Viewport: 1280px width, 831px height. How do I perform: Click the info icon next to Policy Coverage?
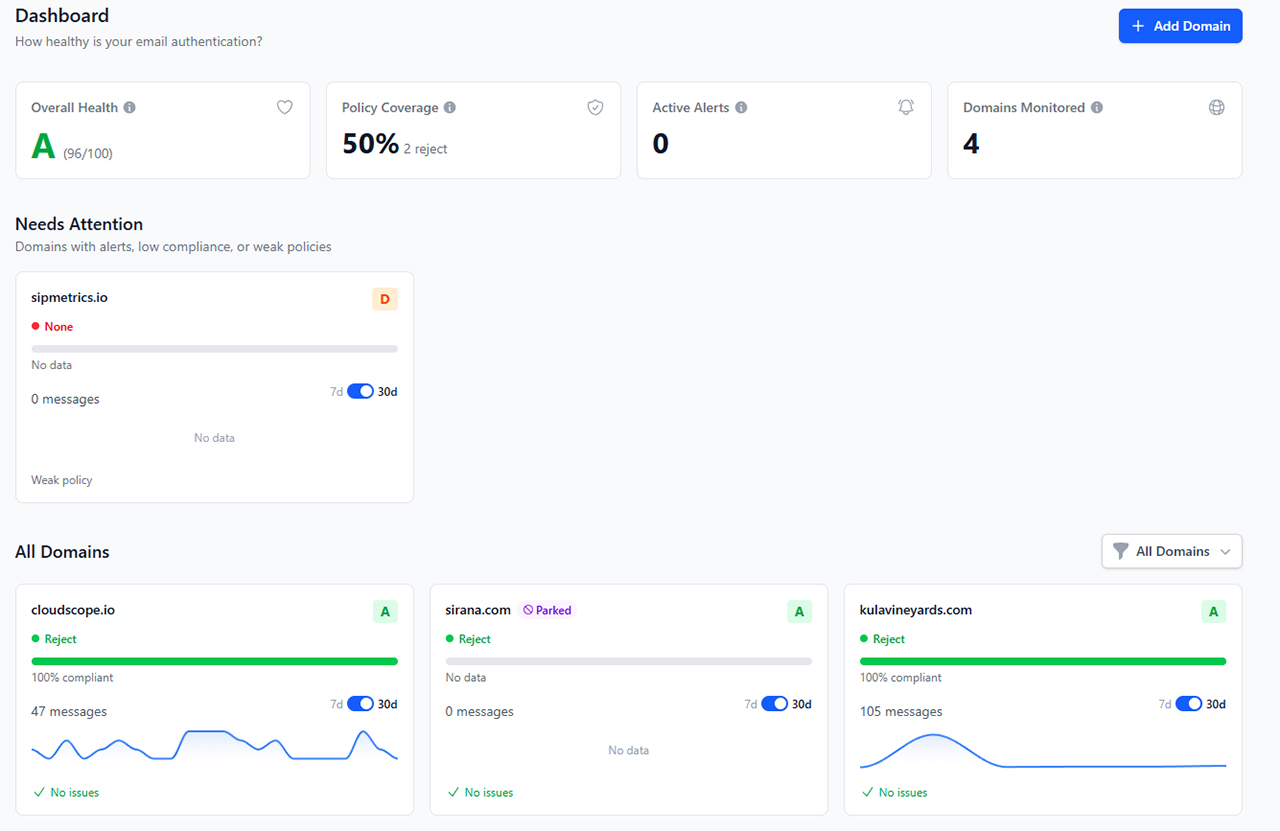pos(450,108)
